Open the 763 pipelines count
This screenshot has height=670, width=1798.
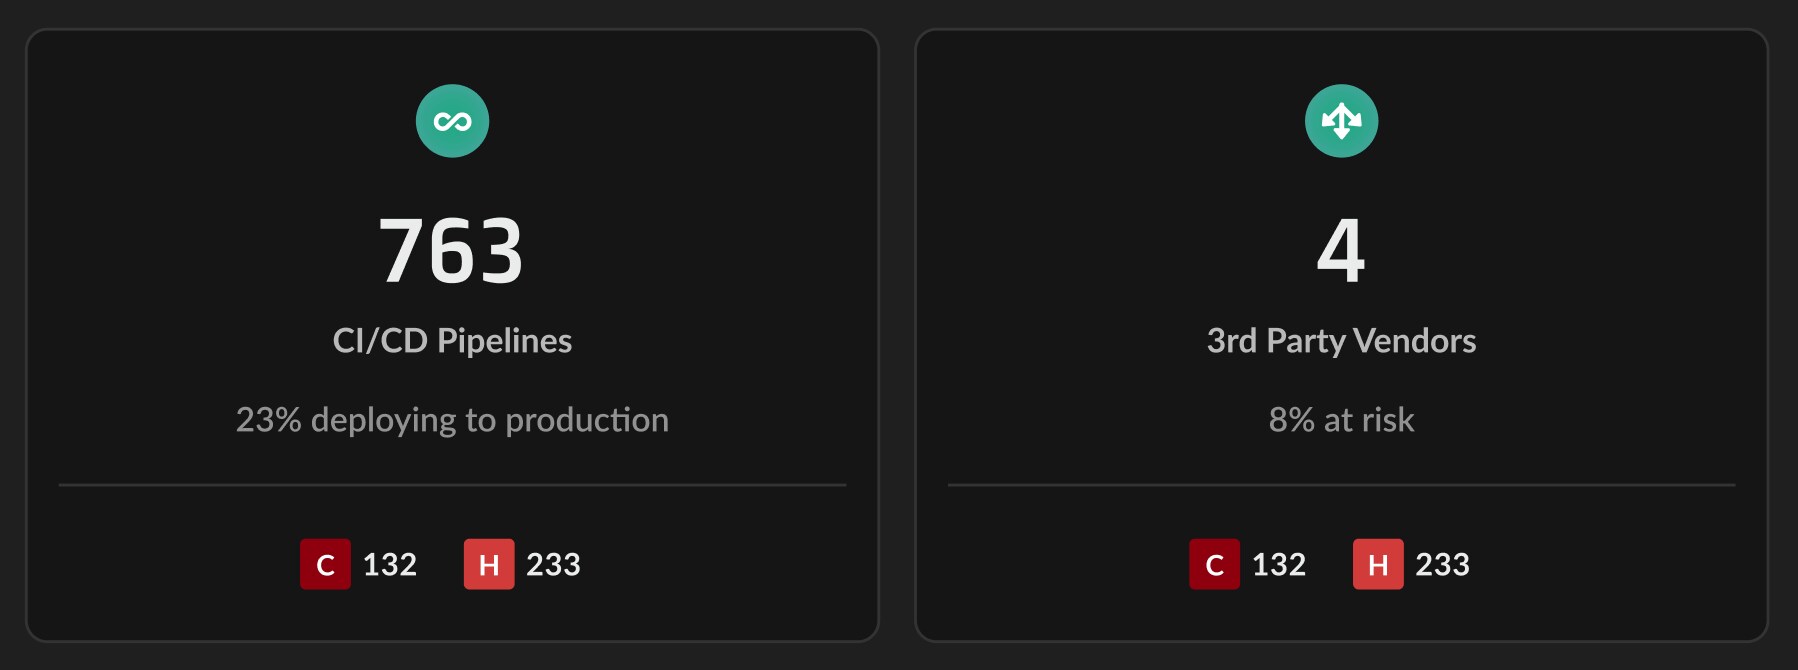point(451,251)
